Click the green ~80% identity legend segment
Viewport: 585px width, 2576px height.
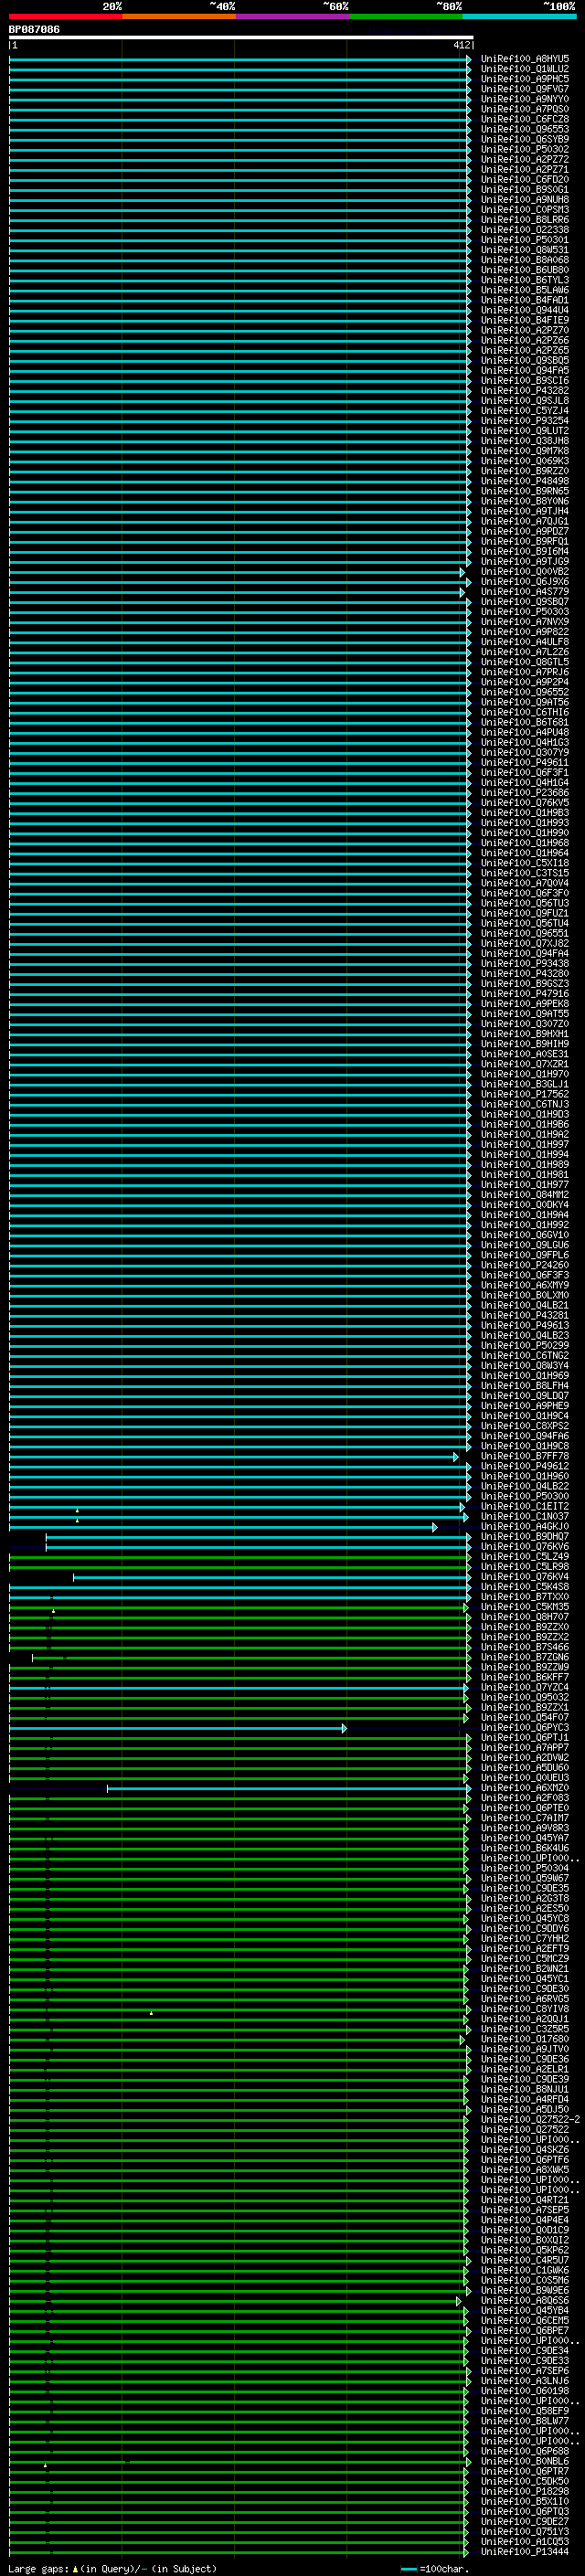[x=405, y=16]
